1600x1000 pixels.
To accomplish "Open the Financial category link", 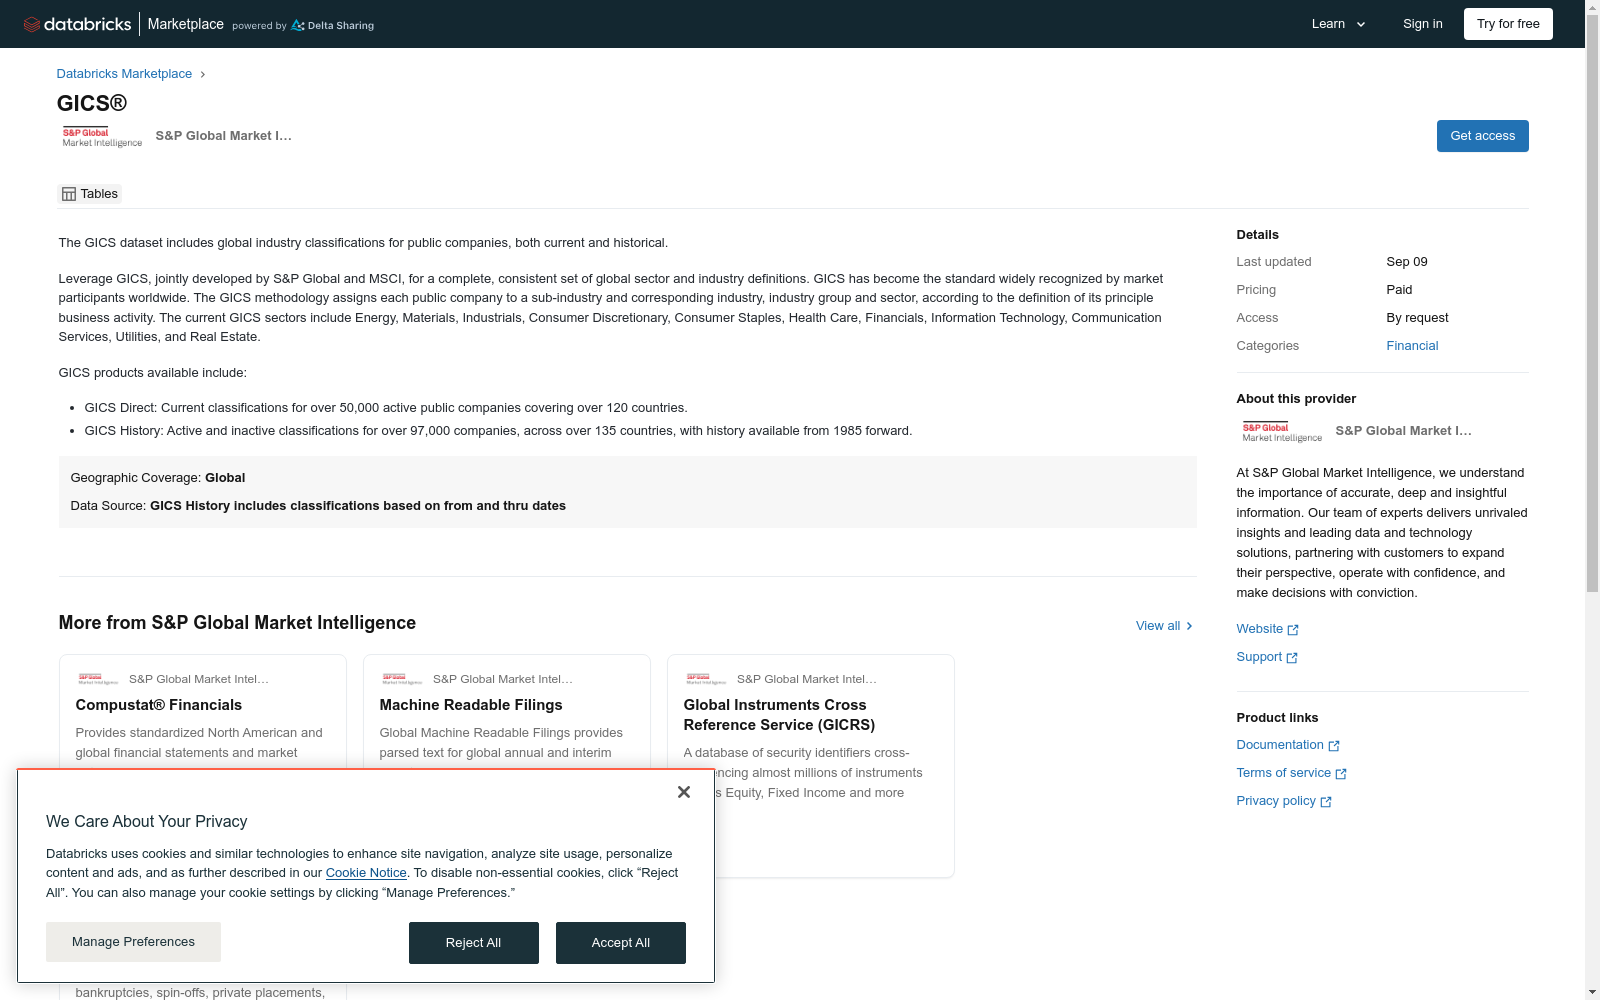I will (1412, 346).
